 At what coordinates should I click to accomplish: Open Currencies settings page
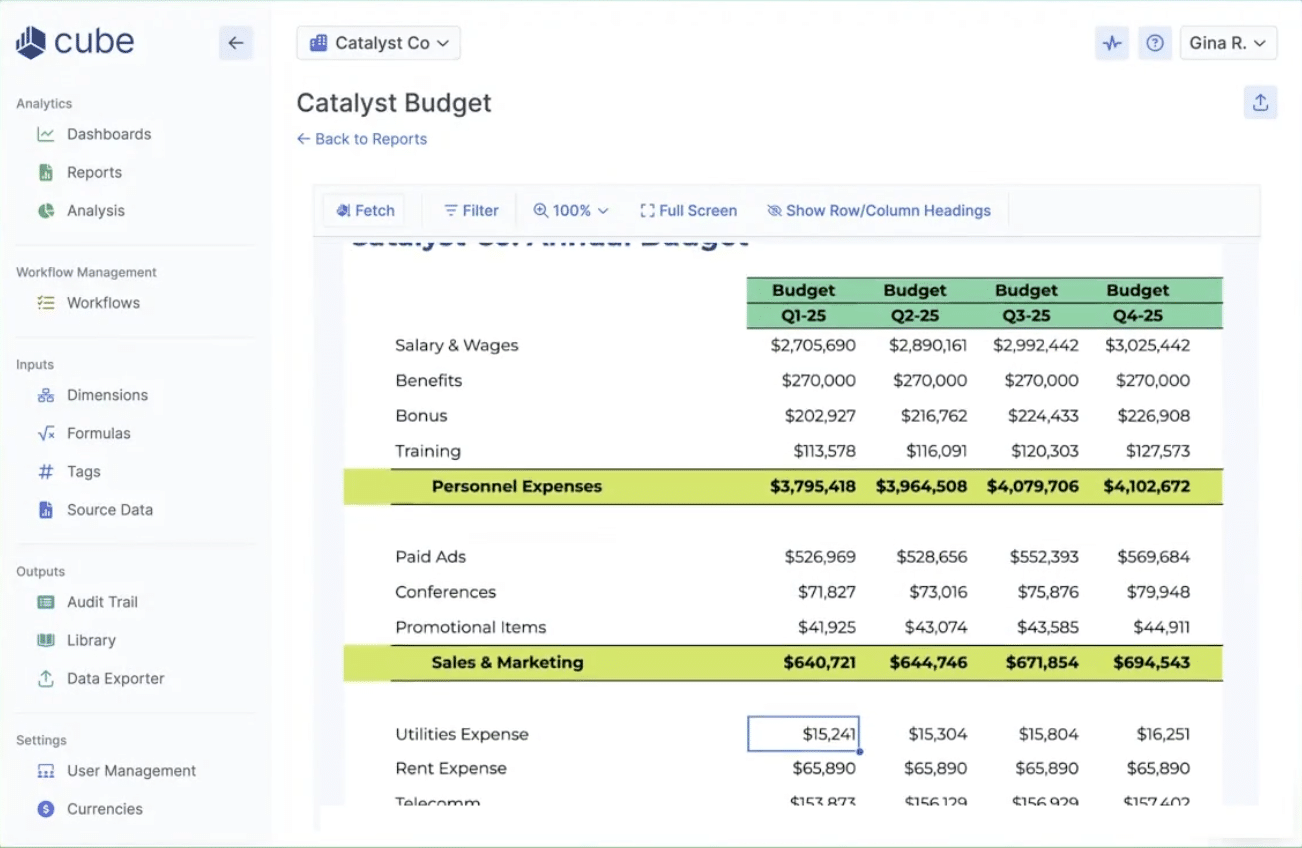coord(104,809)
